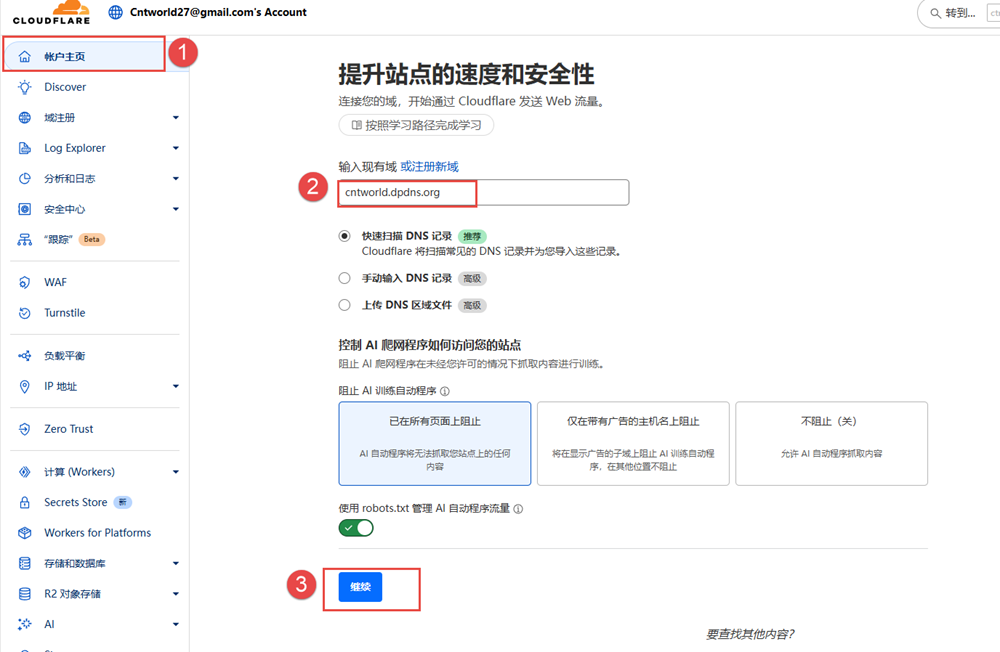Expand the Log Explorer submenu arrow
1000x652 pixels.
[175, 148]
